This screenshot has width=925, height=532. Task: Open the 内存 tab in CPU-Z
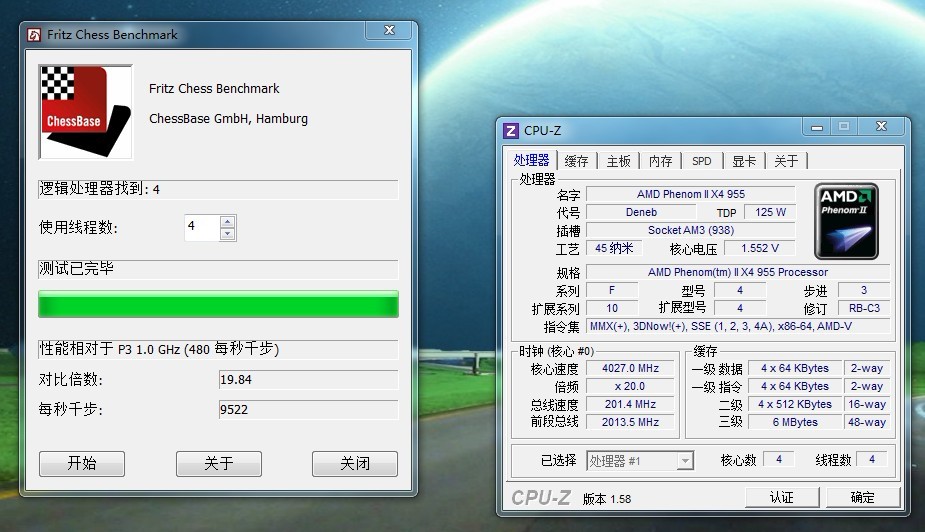pos(660,162)
